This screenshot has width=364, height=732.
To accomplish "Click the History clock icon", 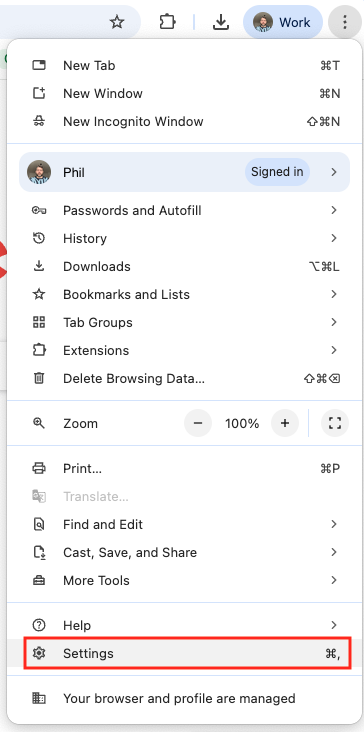I will coord(39,239).
